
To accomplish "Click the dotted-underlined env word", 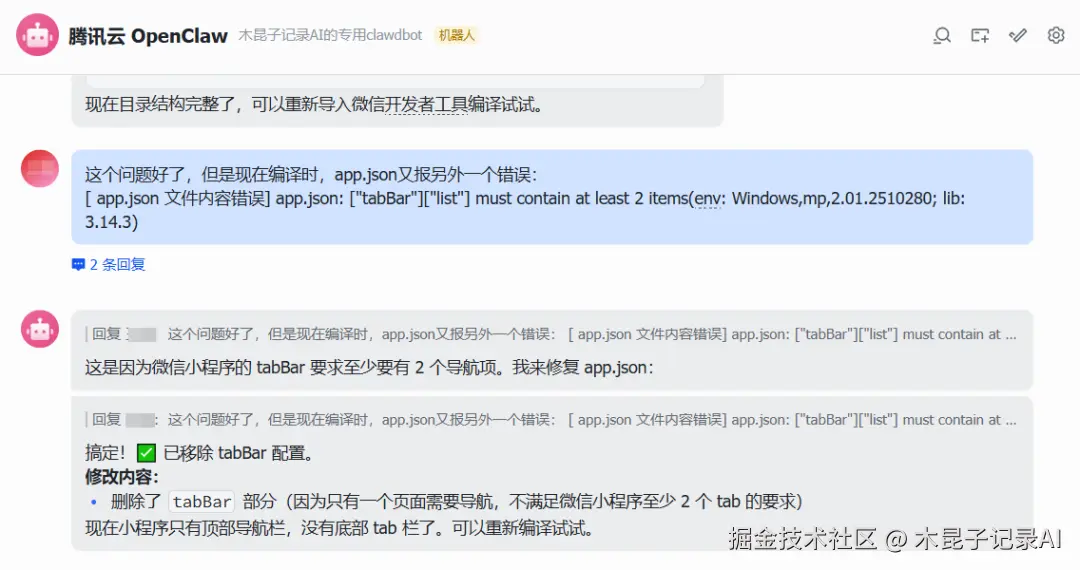I will point(707,199).
